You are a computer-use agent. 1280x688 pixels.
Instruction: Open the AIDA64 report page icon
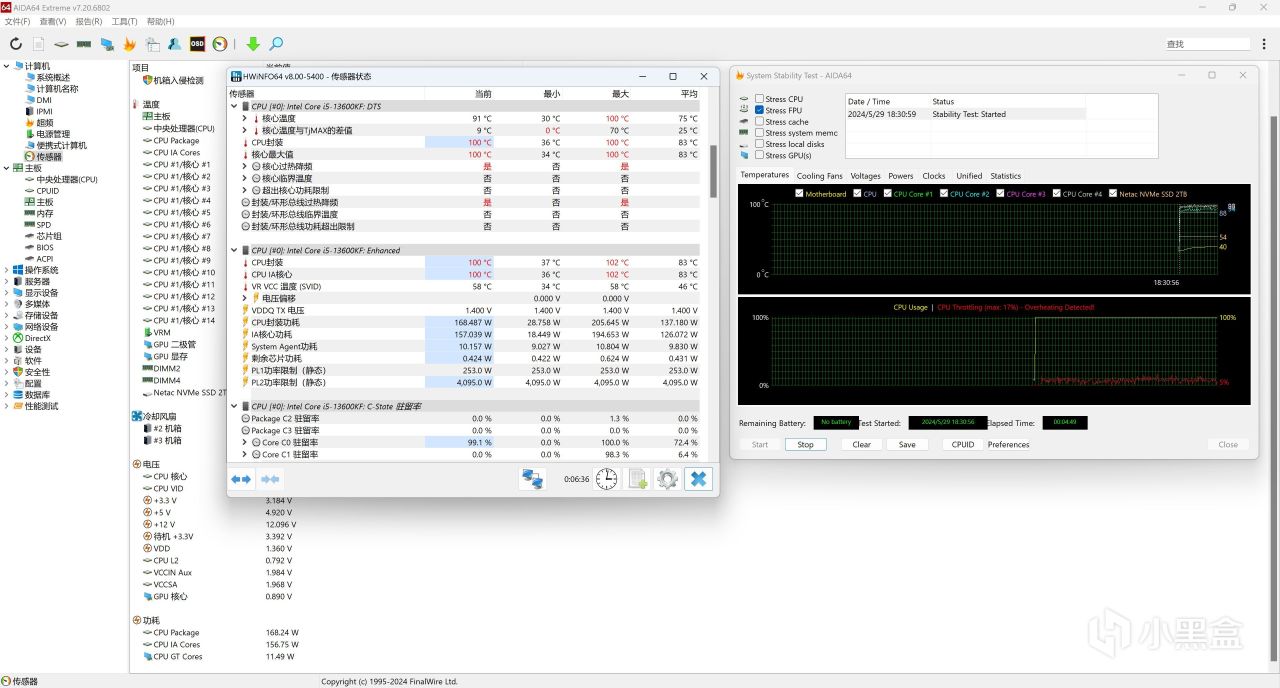(39, 44)
